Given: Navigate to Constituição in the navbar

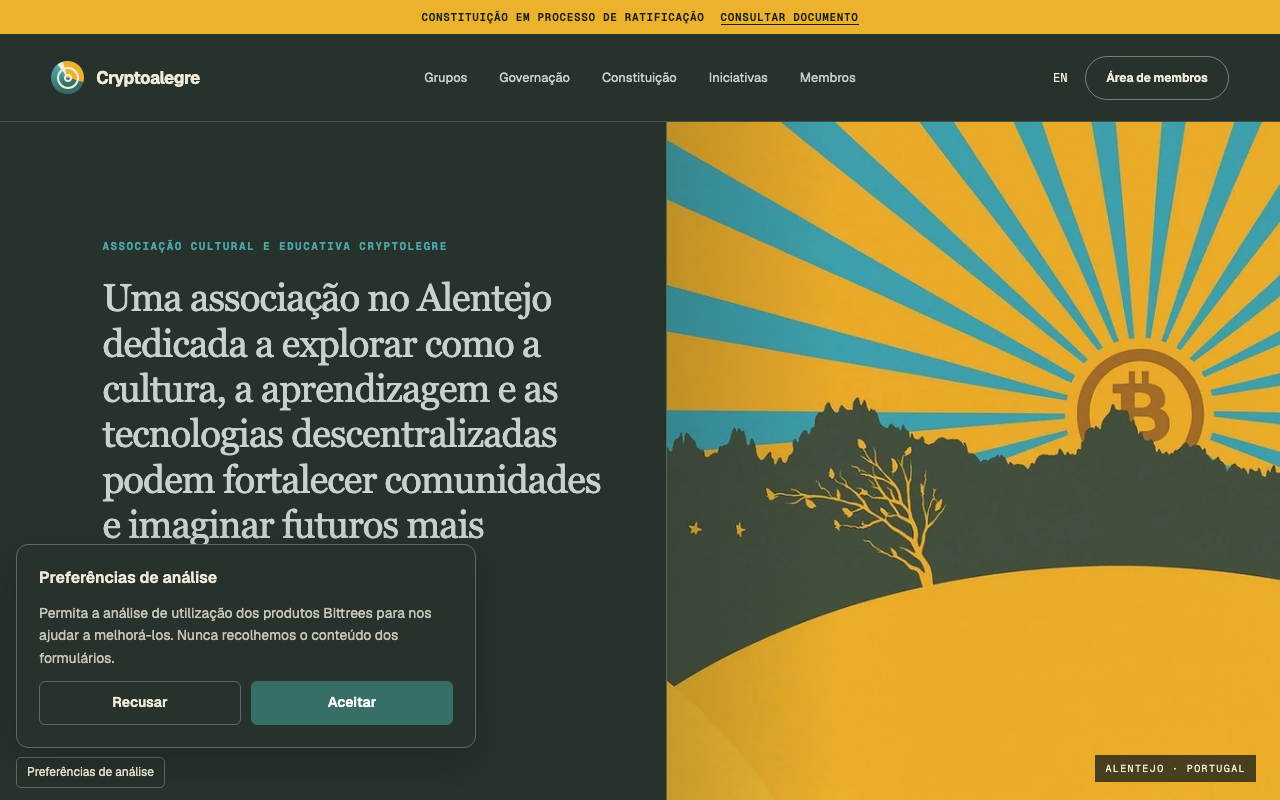Looking at the screenshot, I should point(639,78).
